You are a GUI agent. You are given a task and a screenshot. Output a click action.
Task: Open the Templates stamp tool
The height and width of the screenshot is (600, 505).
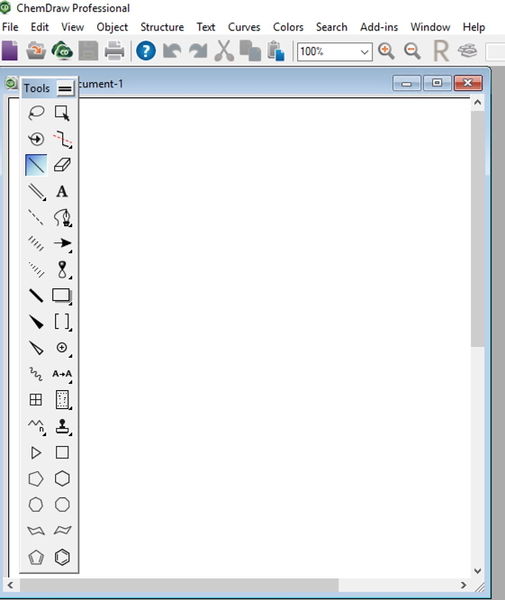coord(62,426)
